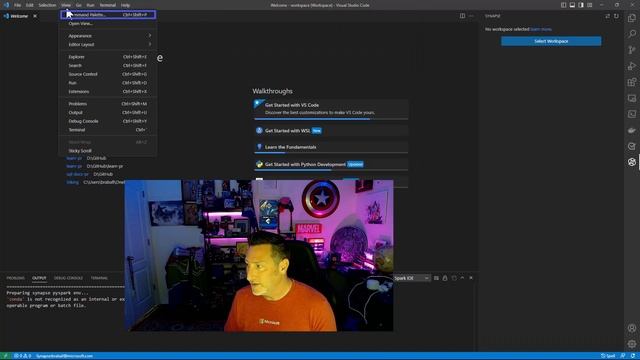Click the refresh icon in the Synapse panel header
The image size is (640, 360).
point(616,16)
